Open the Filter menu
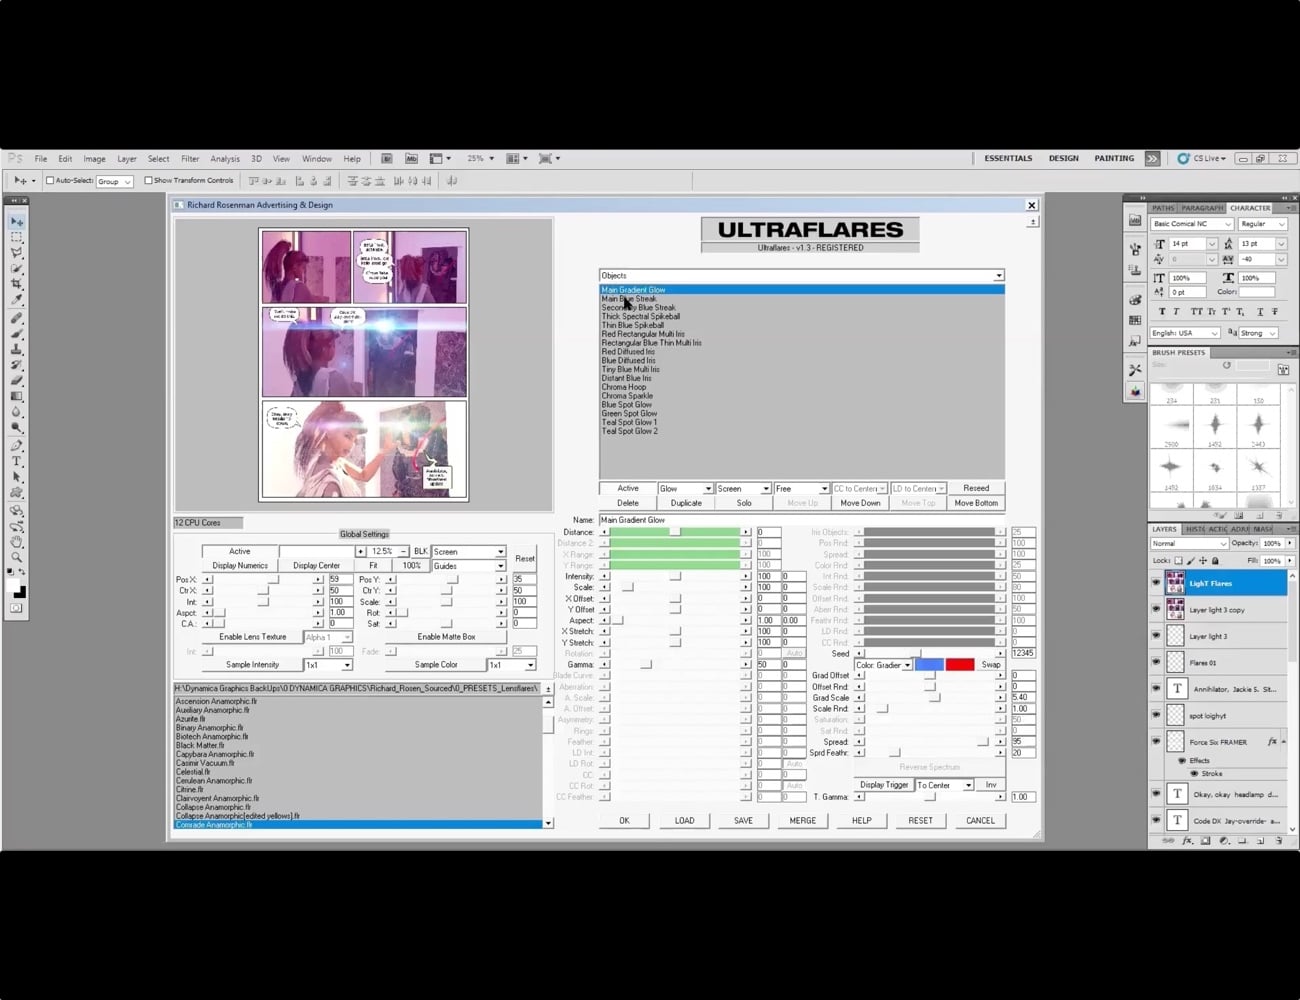The height and width of the screenshot is (1000, 1300). [x=190, y=158]
